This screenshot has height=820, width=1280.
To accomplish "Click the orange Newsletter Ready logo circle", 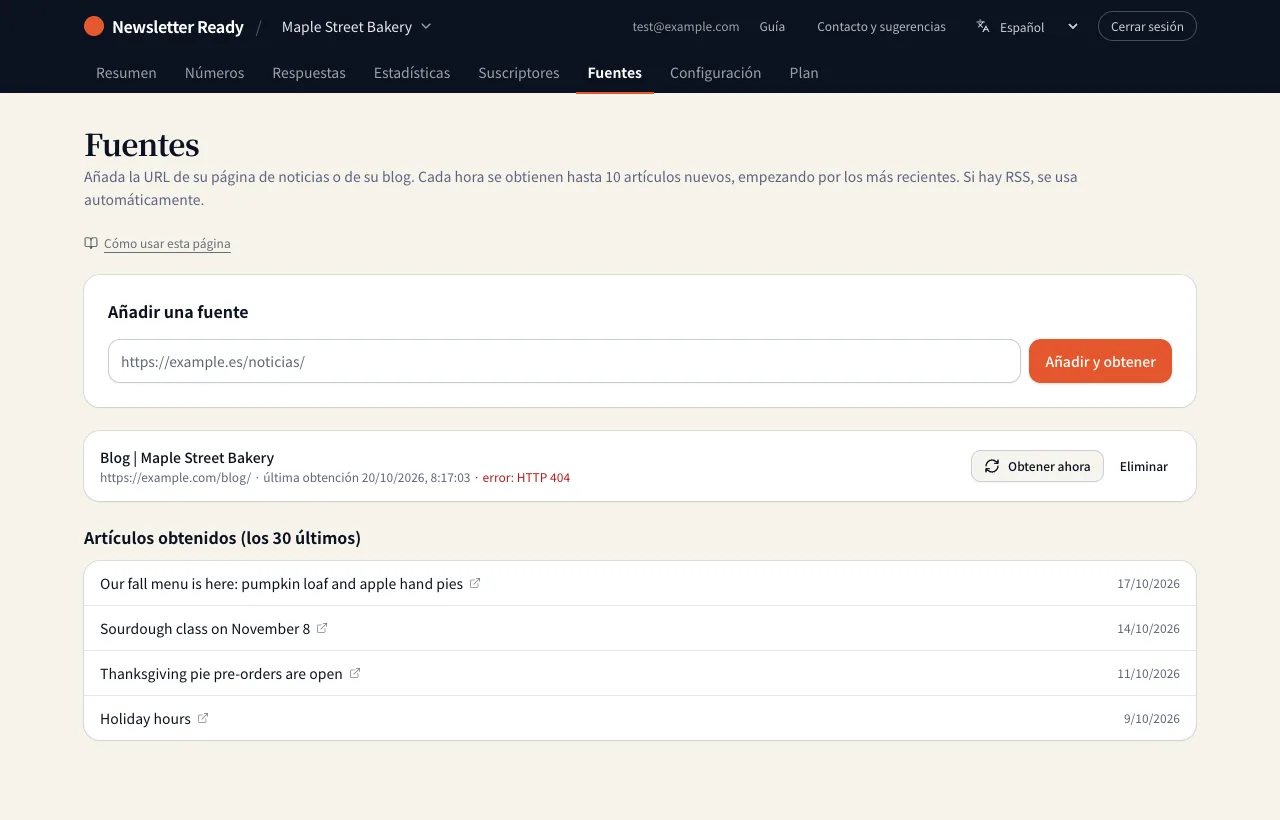I will click(x=94, y=26).
